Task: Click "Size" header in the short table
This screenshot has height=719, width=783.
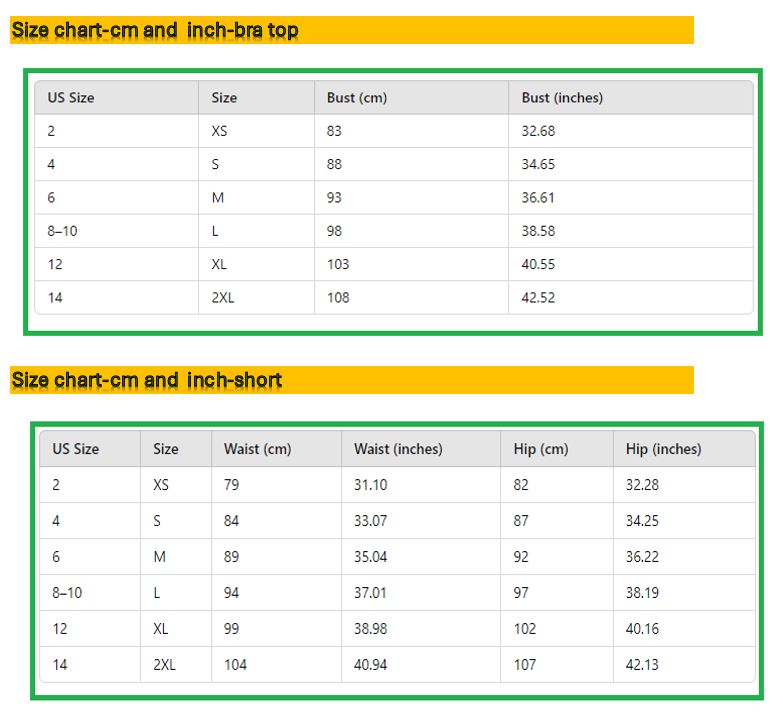Action: point(166,449)
